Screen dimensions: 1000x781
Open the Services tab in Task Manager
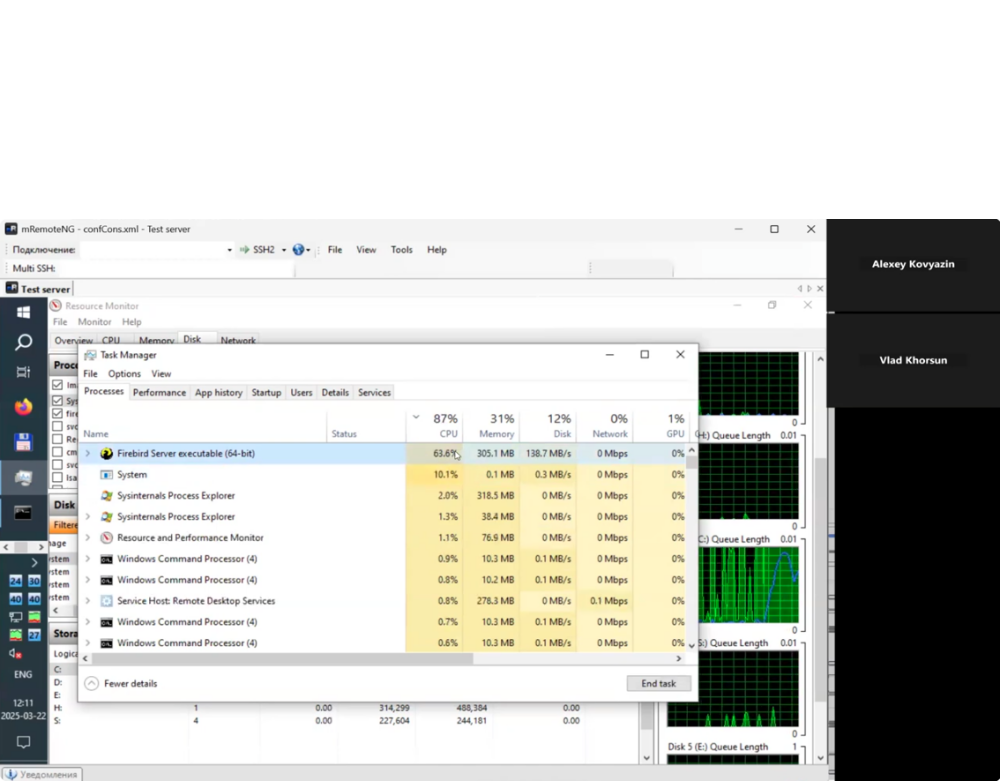point(374,393)
